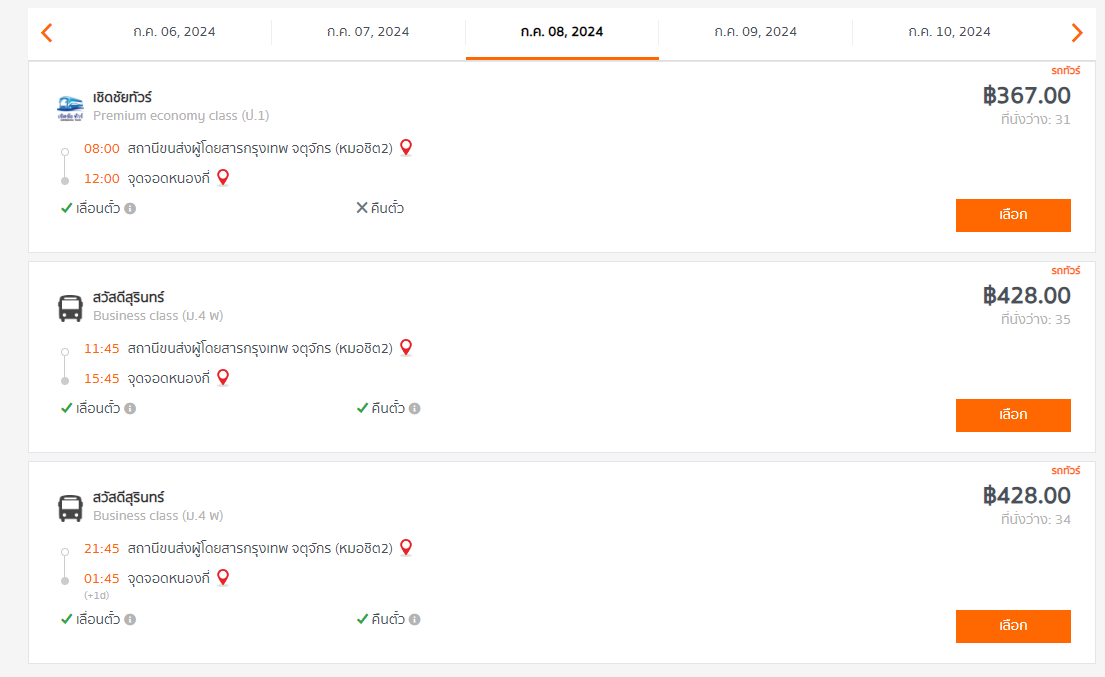Show reschedule info icon on 367.00 trip
Image resolution: width=1105 pixels, height=677 pixels.
[x=130, y=209]
